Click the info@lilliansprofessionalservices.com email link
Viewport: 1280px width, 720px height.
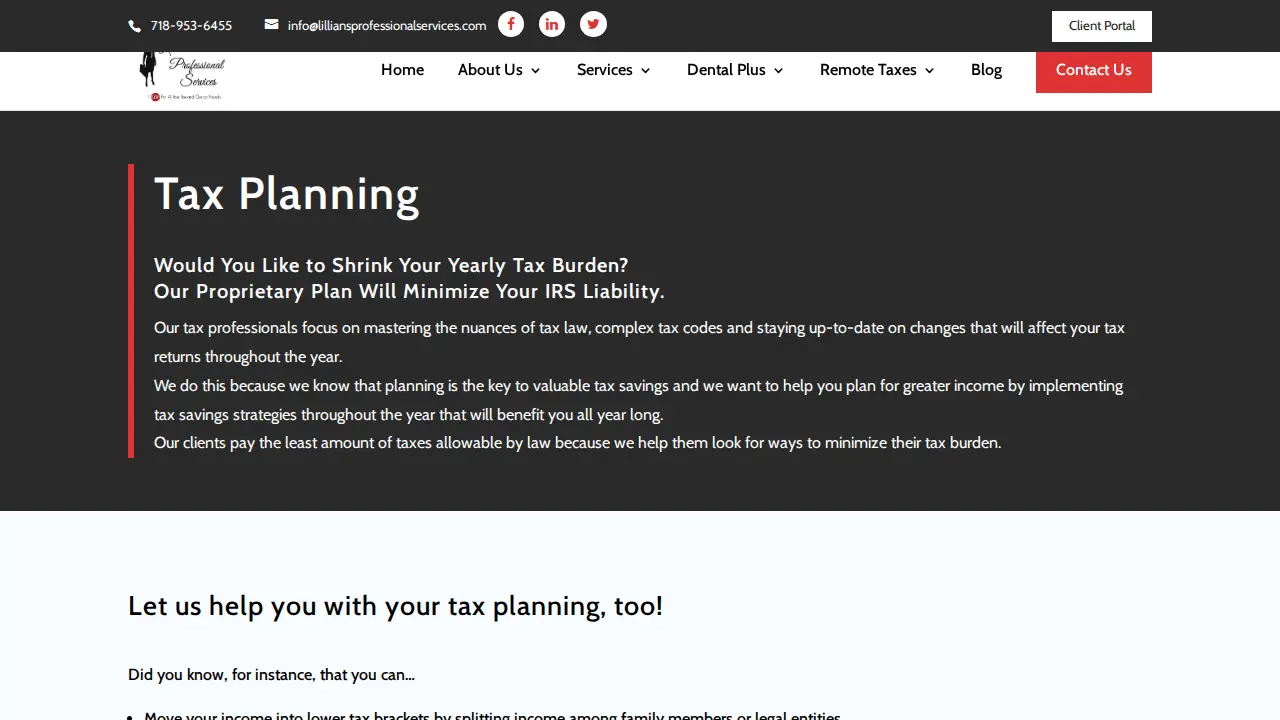click(387, 26)
